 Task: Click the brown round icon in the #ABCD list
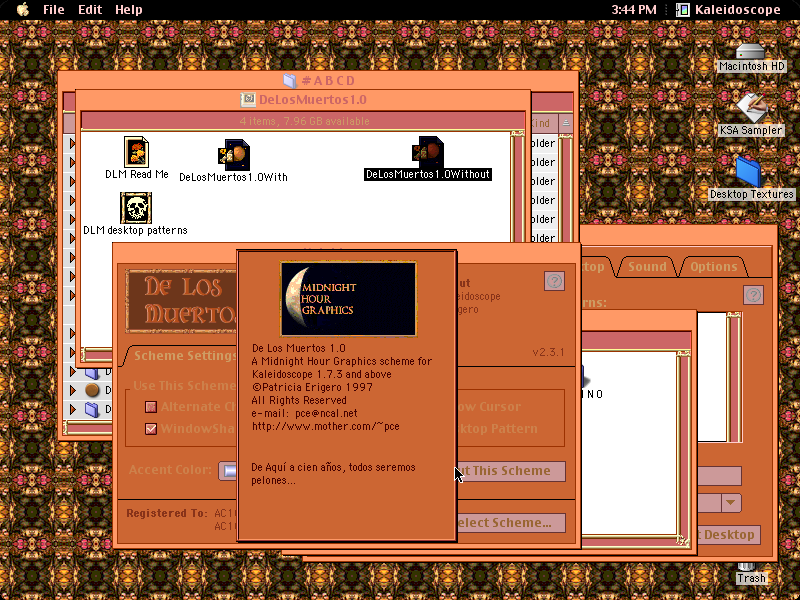coord(92,390)
